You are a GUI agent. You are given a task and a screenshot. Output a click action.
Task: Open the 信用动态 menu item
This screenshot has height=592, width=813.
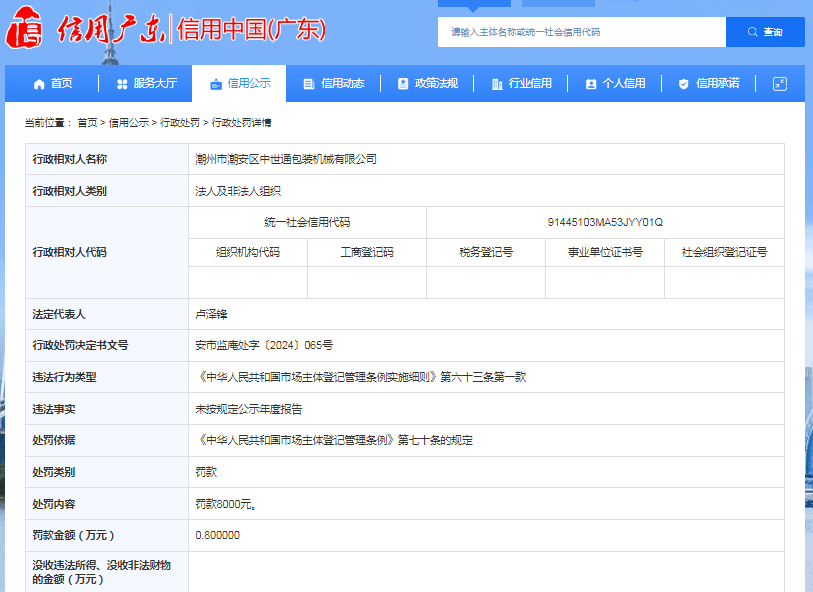334,83
